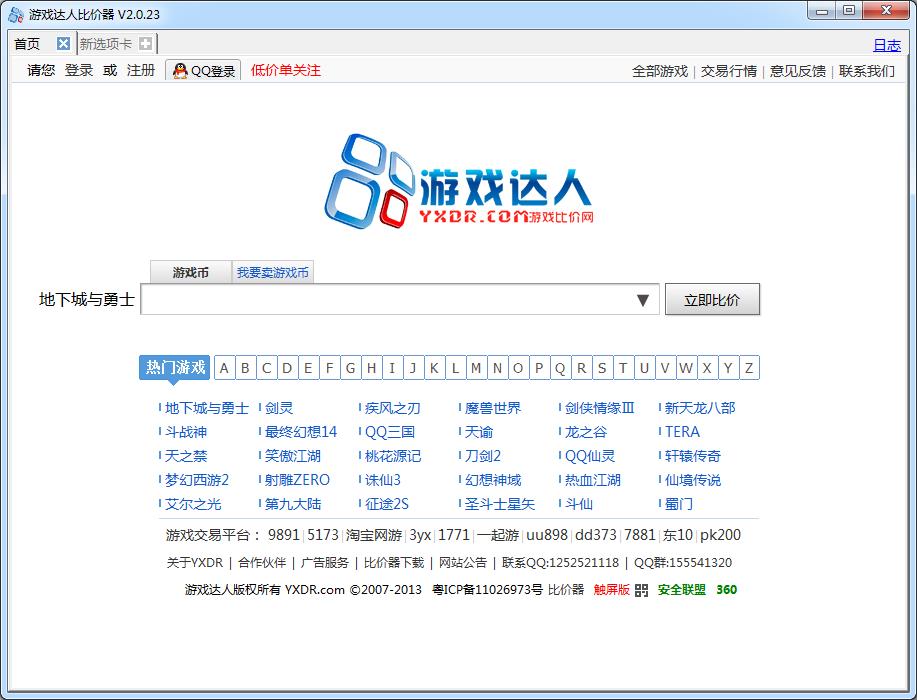Select game 新天龙八部

(x=700, y=408)
